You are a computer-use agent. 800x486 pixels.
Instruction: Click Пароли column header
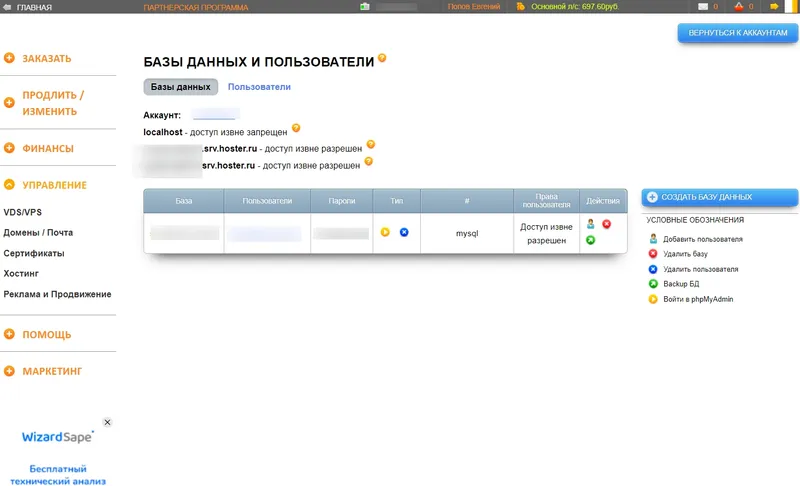(x=342, y=201)
